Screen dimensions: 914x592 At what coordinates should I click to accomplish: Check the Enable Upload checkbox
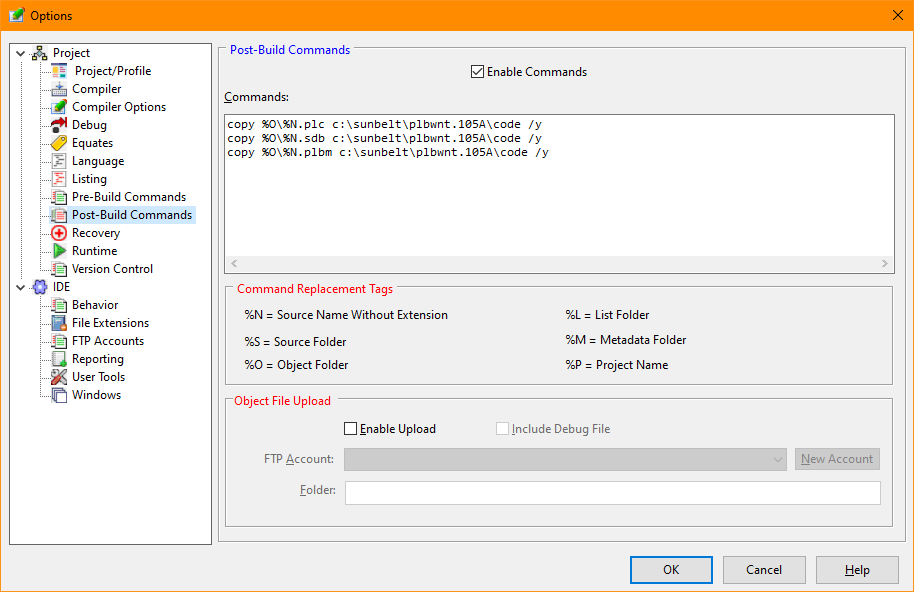350,429
